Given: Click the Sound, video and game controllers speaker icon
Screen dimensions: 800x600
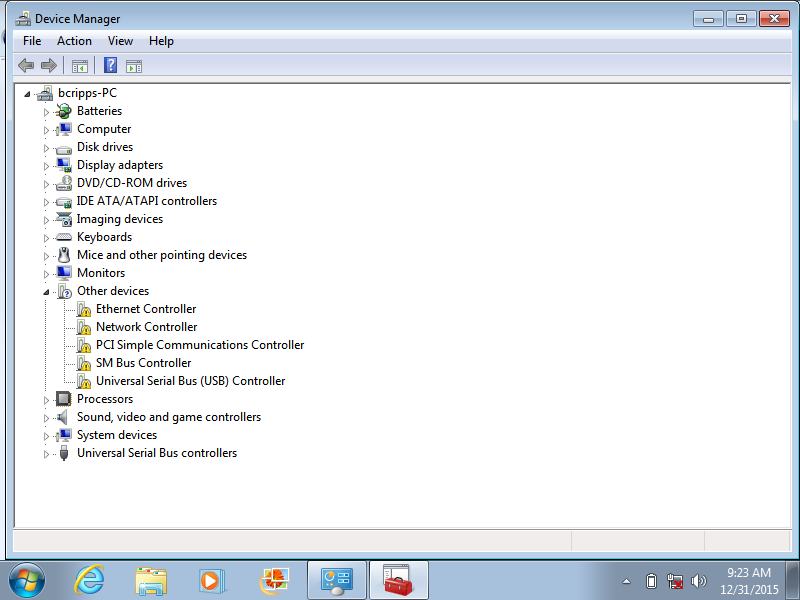Looking at the screenshot, I should click(63, 417).
